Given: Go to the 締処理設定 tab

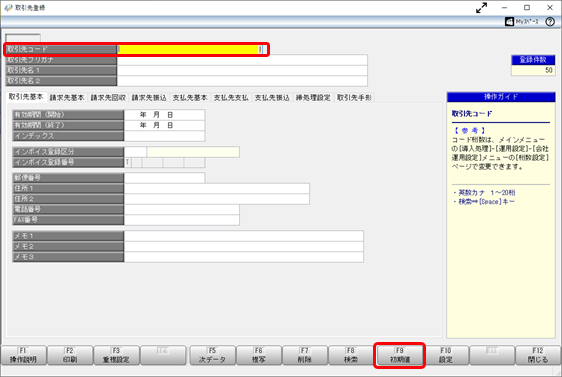Looking at the screenshot, I should [313, 97].
